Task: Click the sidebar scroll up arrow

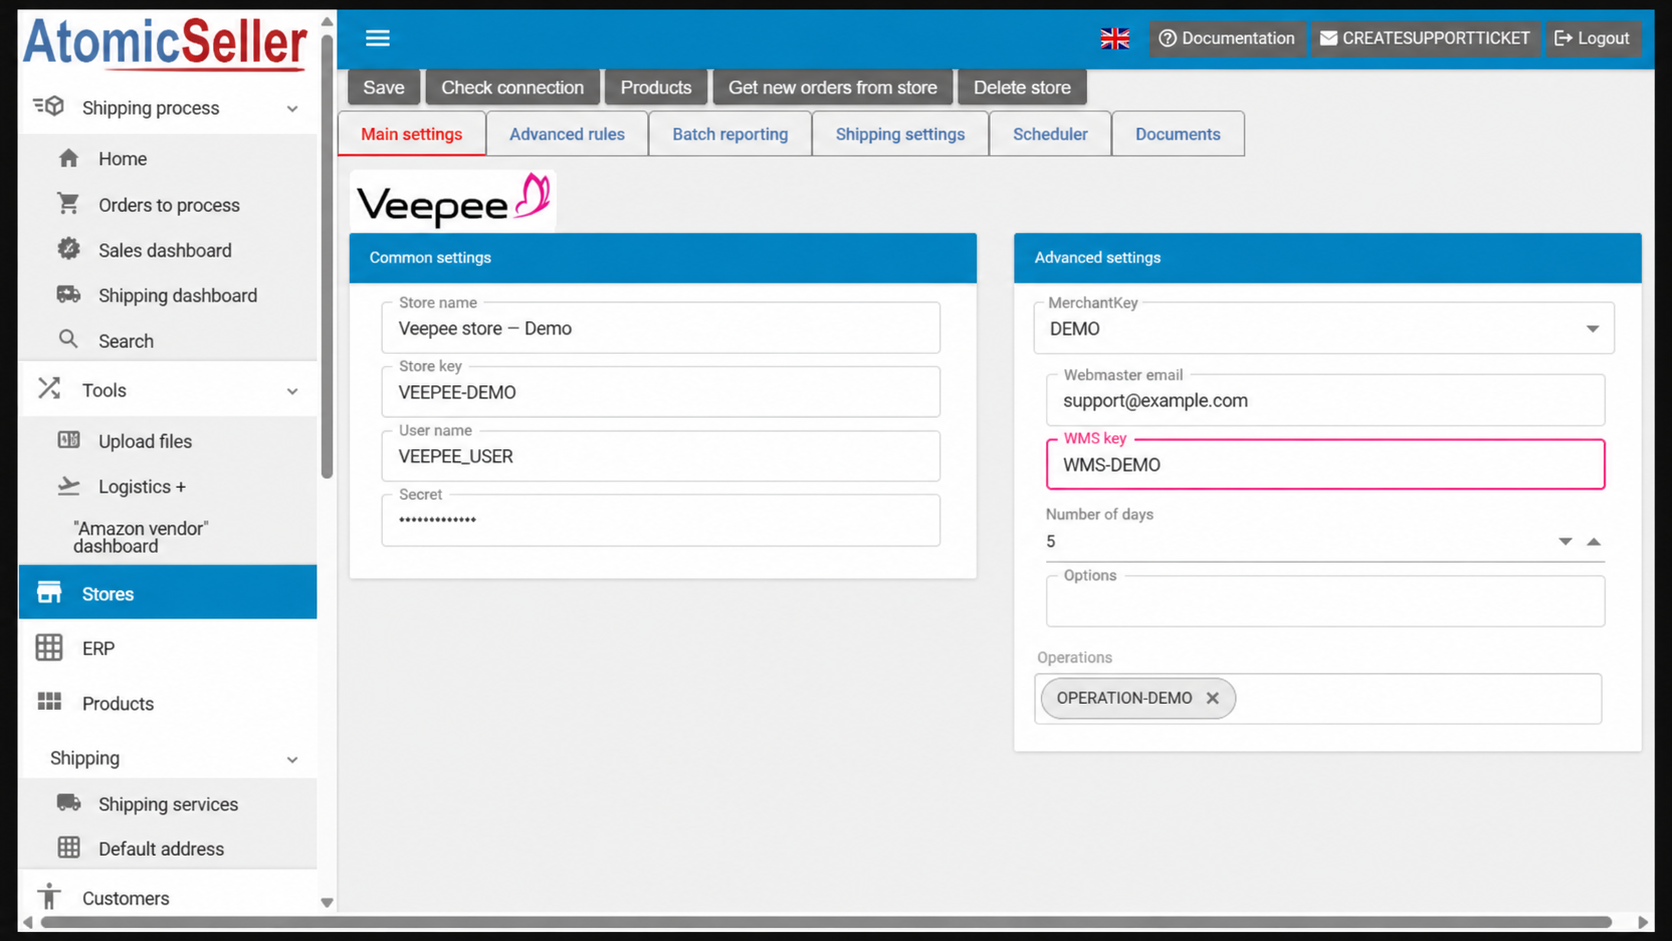Action: click(x=327, y=21)
